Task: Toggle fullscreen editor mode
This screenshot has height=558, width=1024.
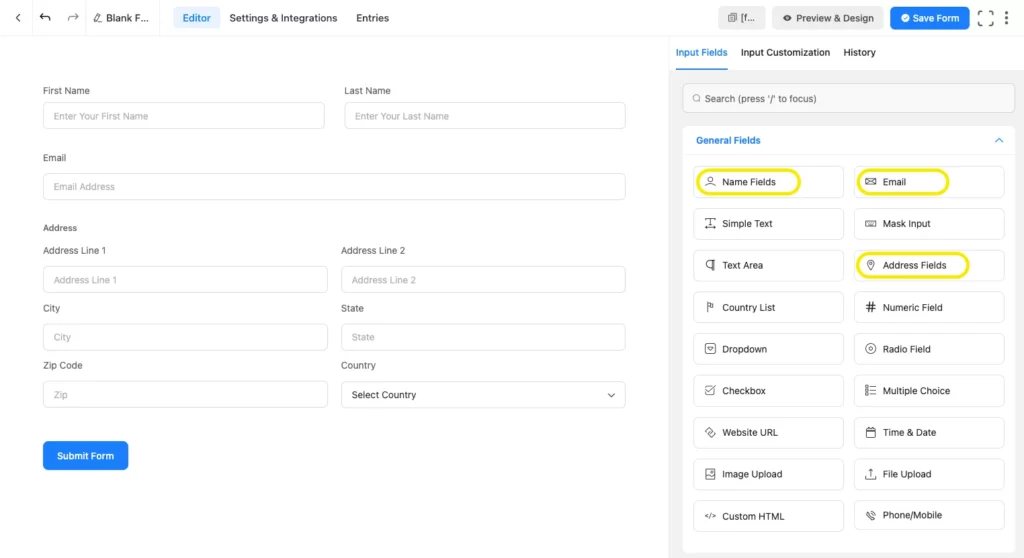Action: coord(985,18)
